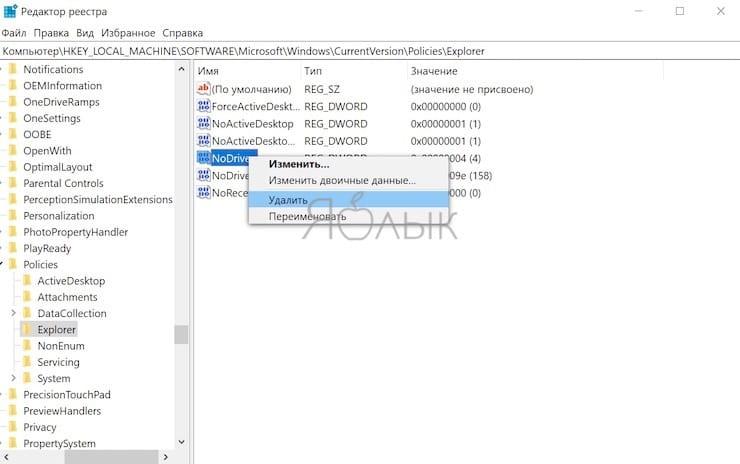Select the PropertySystem key
Viewport: 740px width, 464px height.
pos(59,443)
